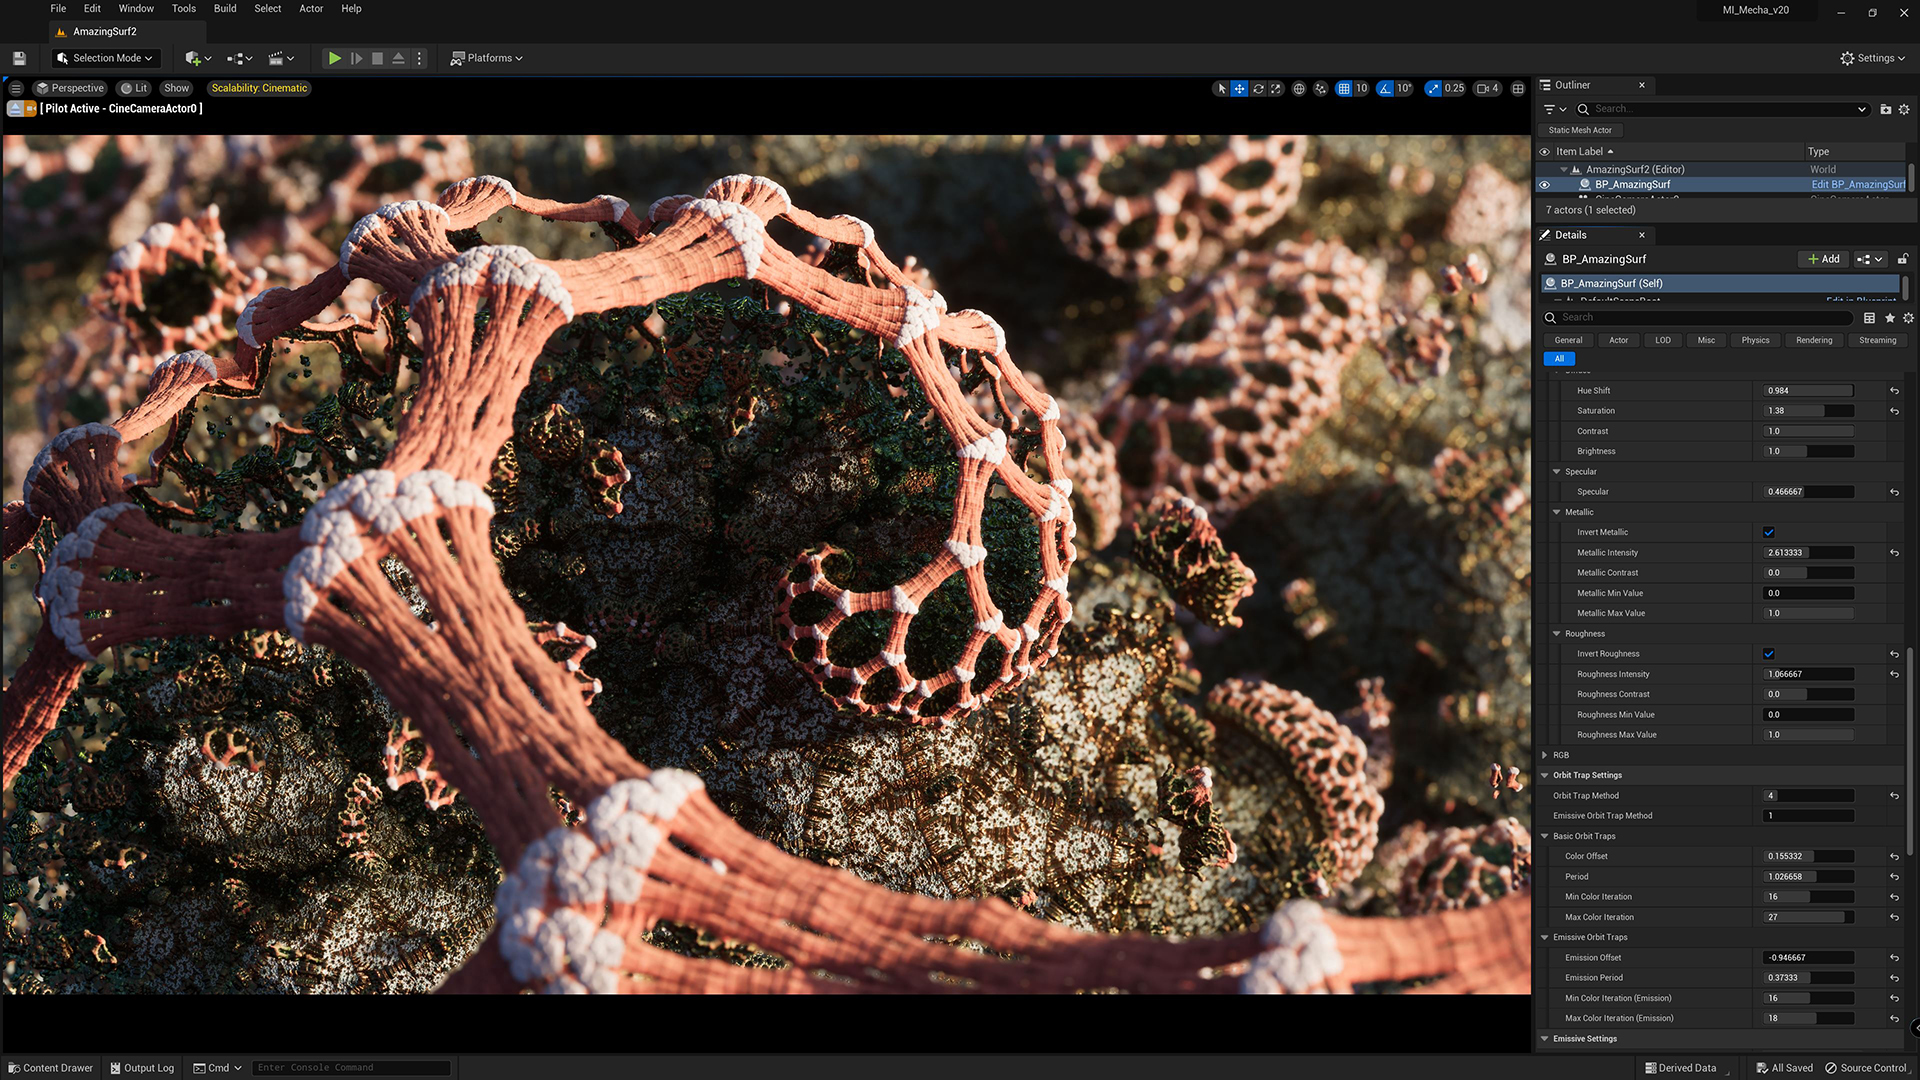The image size is (1920, 1080).
Task: Open the Details property matrix grid icon
Action: (1869, 318)
